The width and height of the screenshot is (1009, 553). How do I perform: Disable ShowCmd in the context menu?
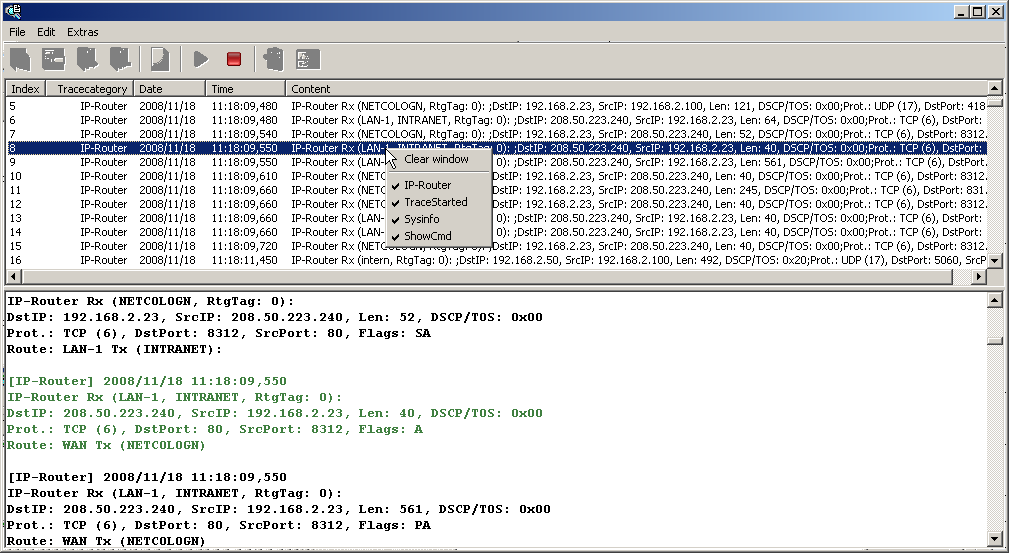(x=427, y=236)
